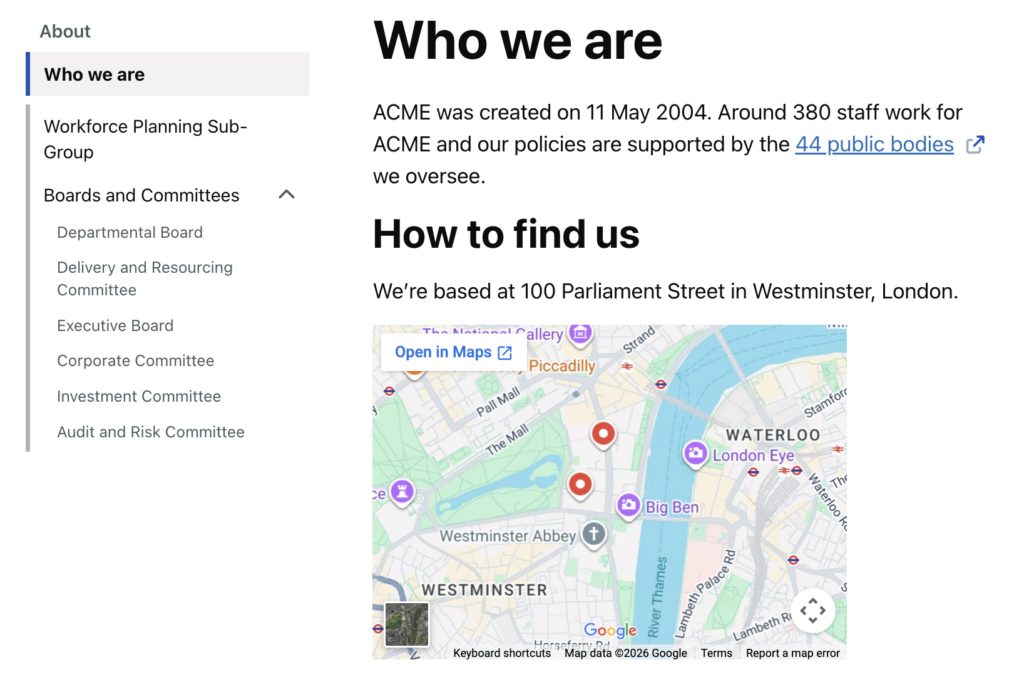The image size is (1024, 687).
Task: Toggle fullscreen map view button
Action: click(x=812, y=611)
